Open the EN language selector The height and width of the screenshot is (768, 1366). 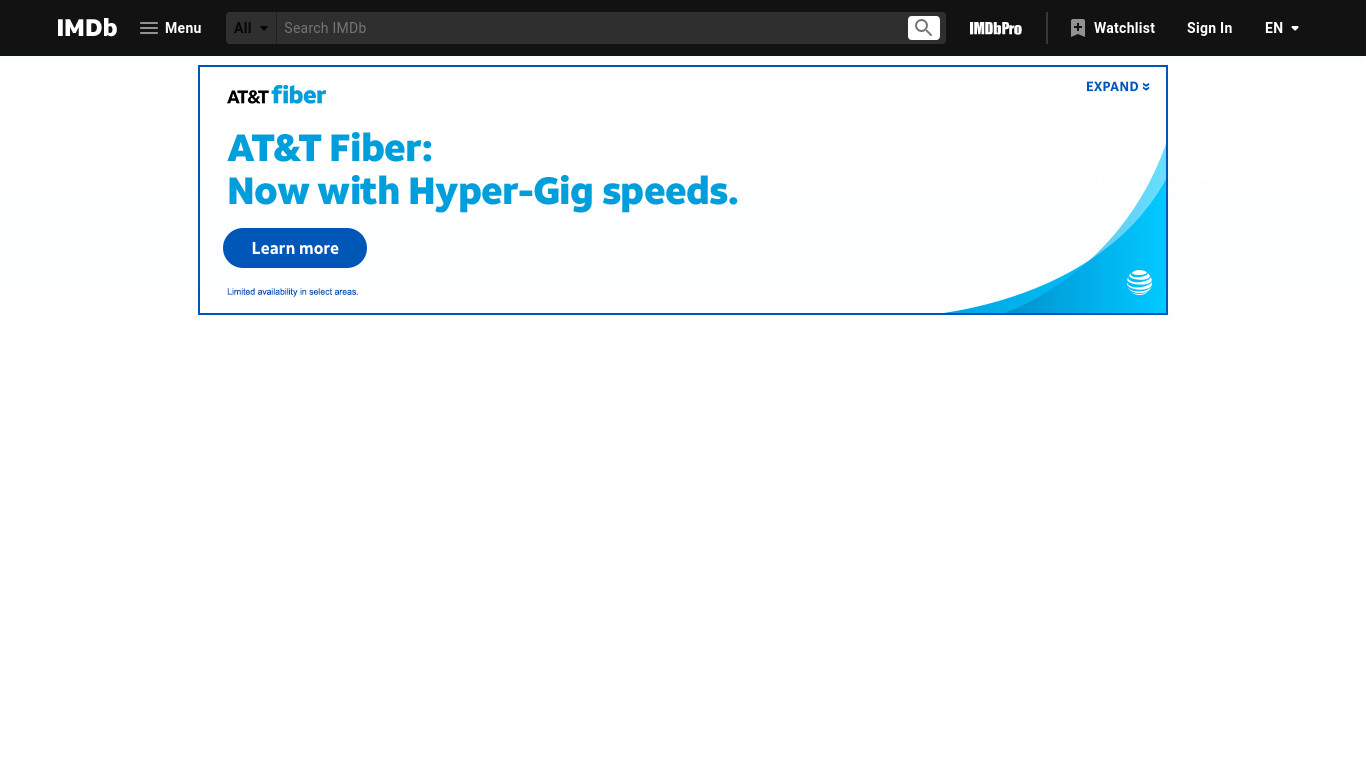1282,28
